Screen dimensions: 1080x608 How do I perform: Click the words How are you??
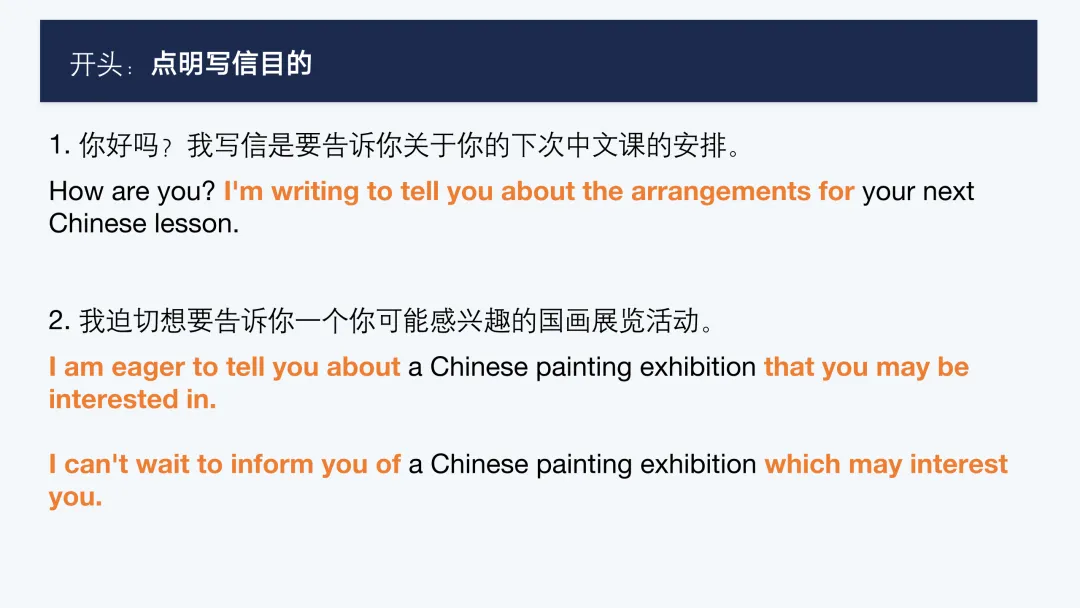(x=132, y=191)
